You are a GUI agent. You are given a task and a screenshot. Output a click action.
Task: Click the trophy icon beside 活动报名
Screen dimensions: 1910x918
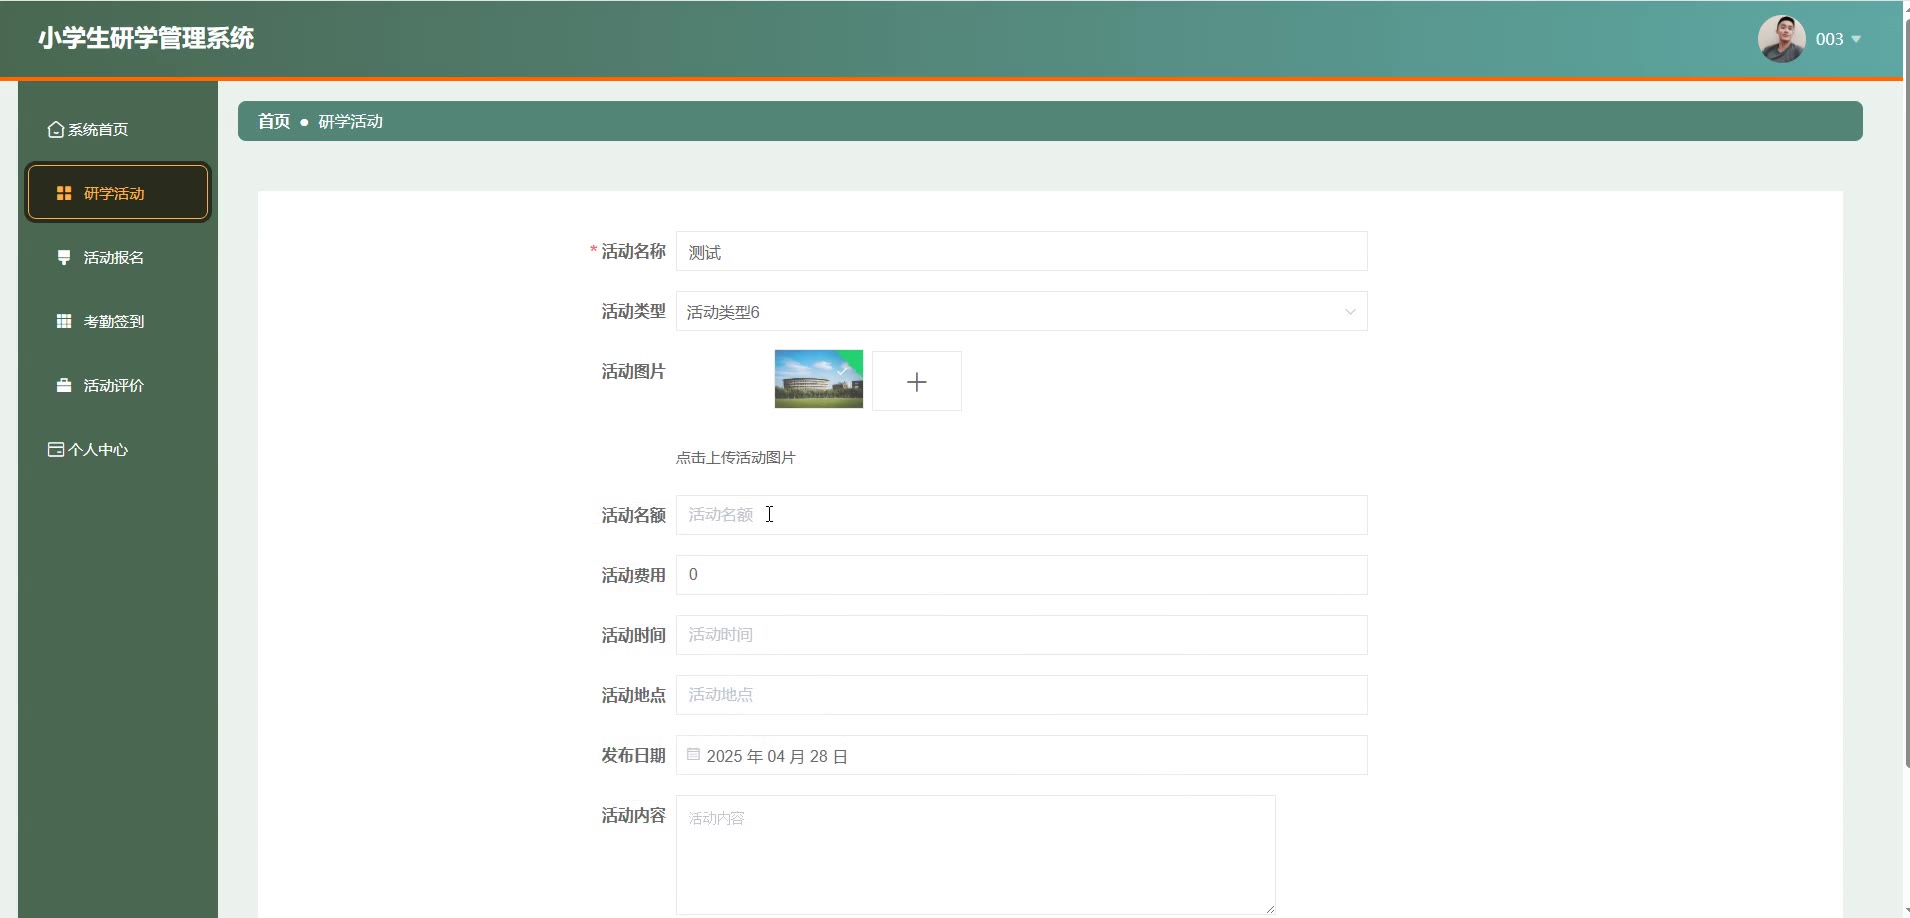tap(64, 257)
